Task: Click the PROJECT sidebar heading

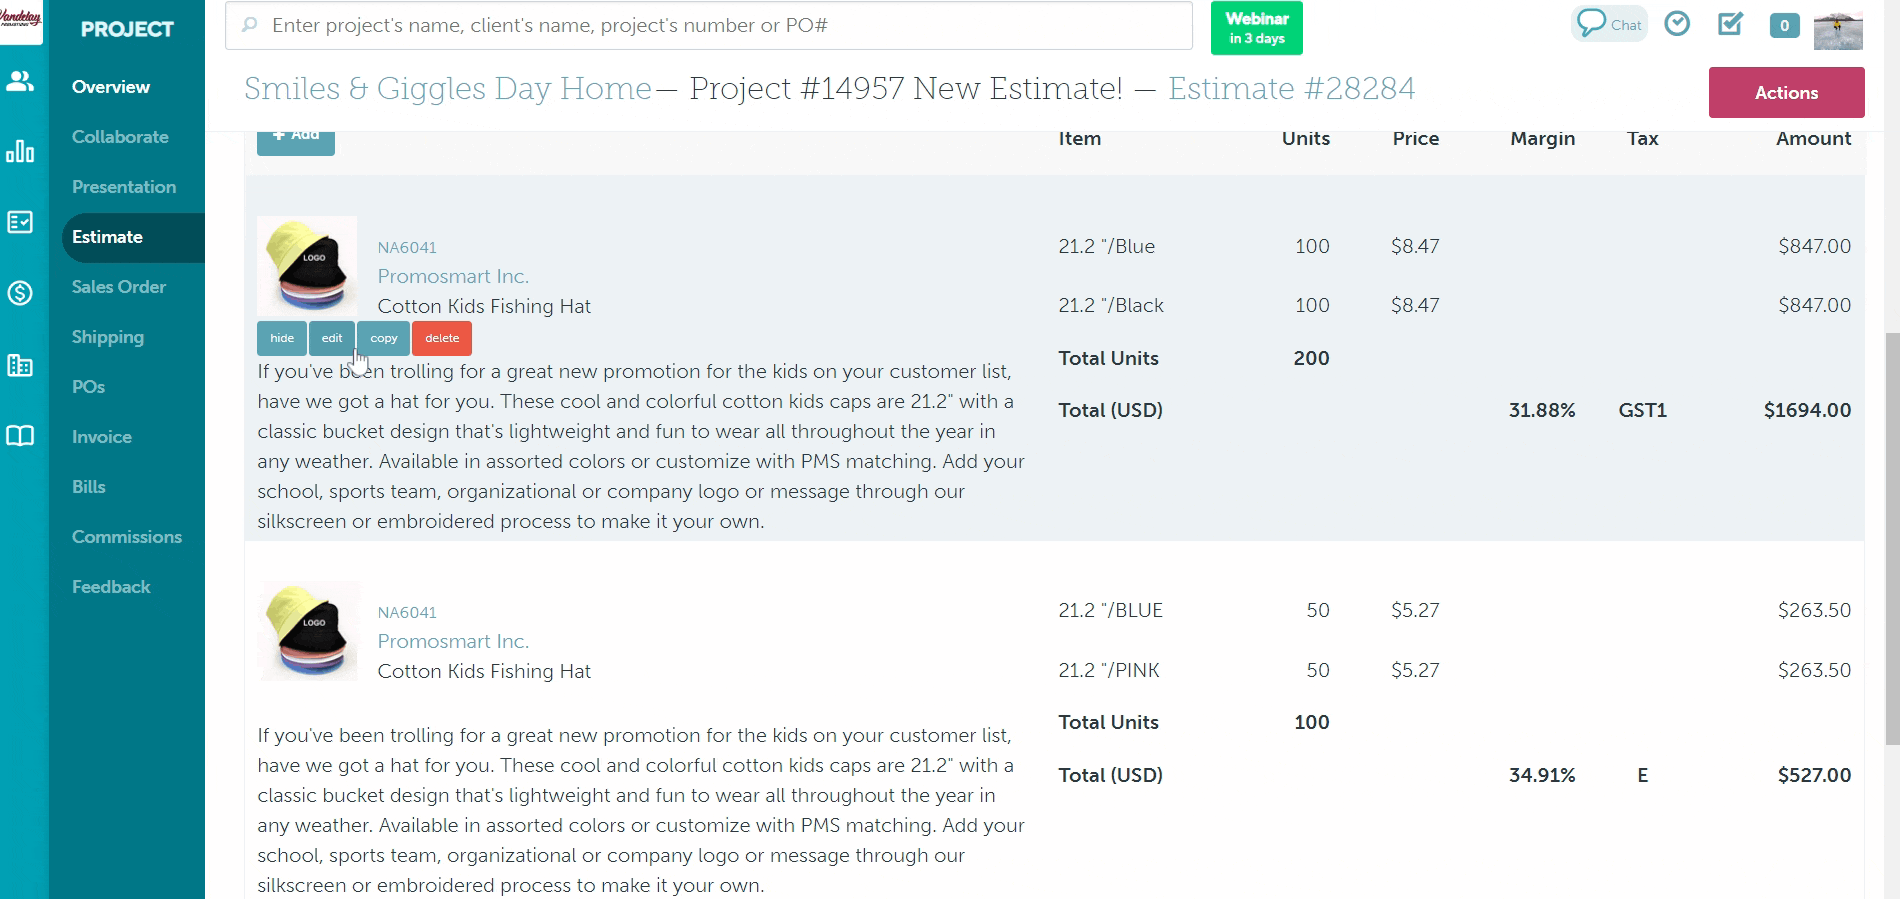Action: click(x=127, y=29)
